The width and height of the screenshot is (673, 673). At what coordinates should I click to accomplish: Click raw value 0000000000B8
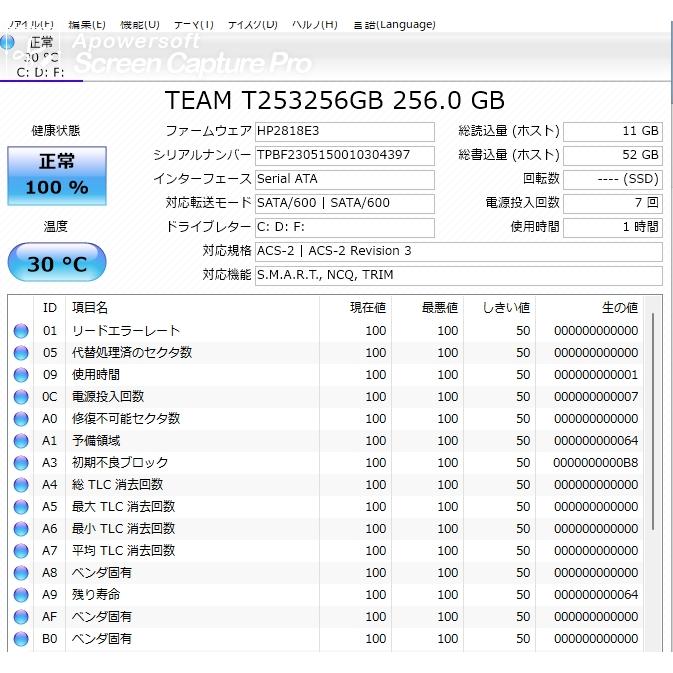(x=596, y=463)
